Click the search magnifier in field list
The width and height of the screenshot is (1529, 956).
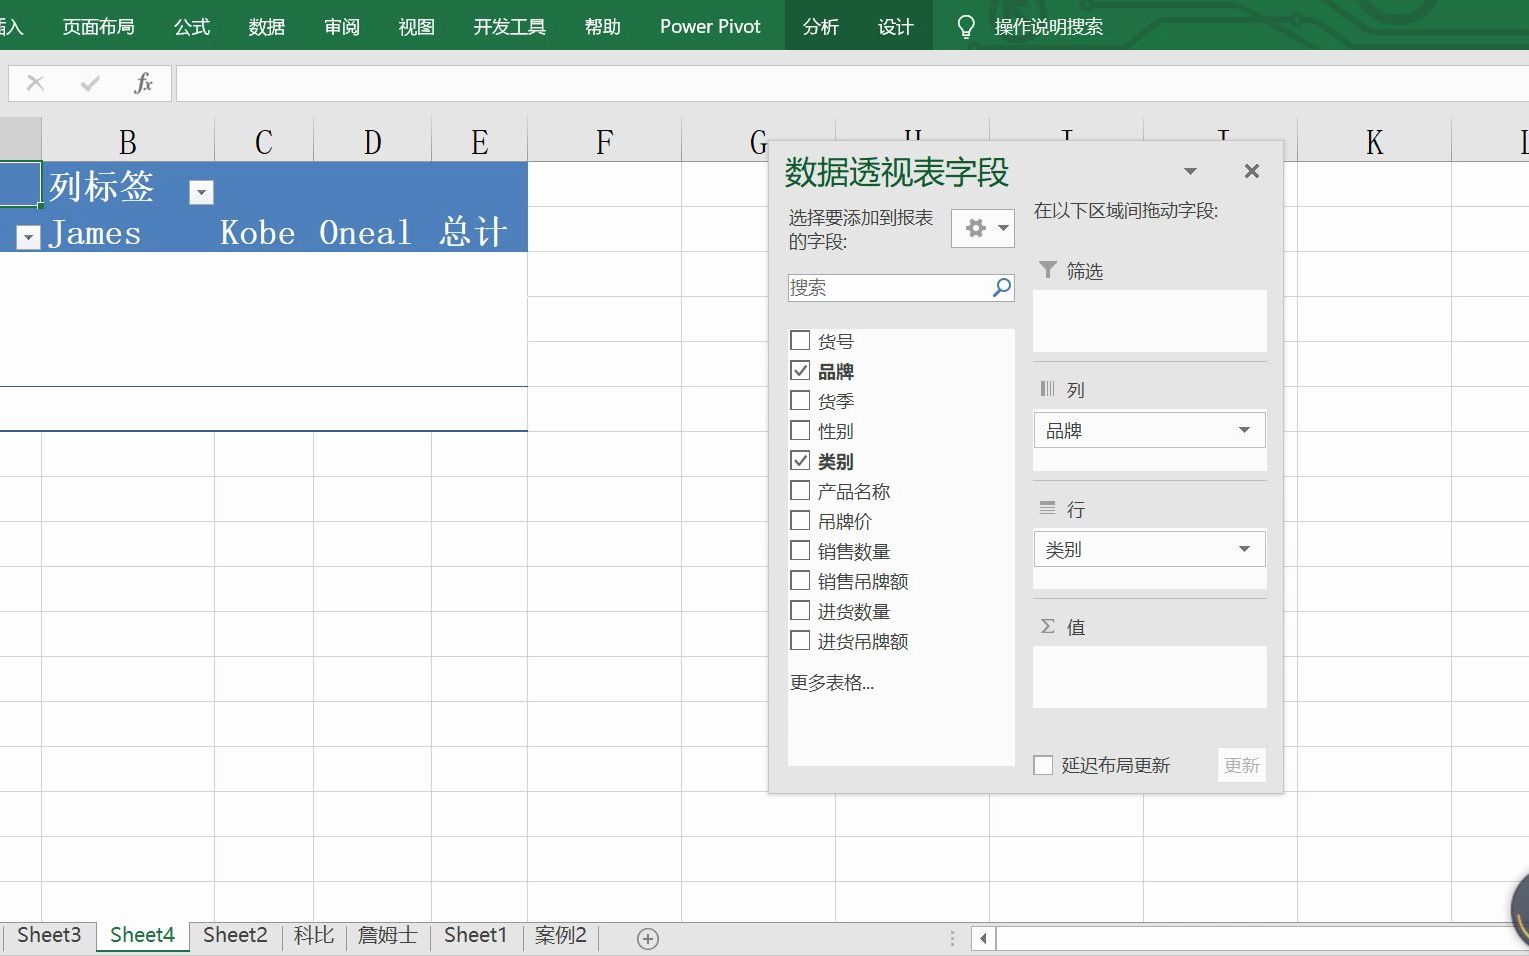[x=1001, y=288]
